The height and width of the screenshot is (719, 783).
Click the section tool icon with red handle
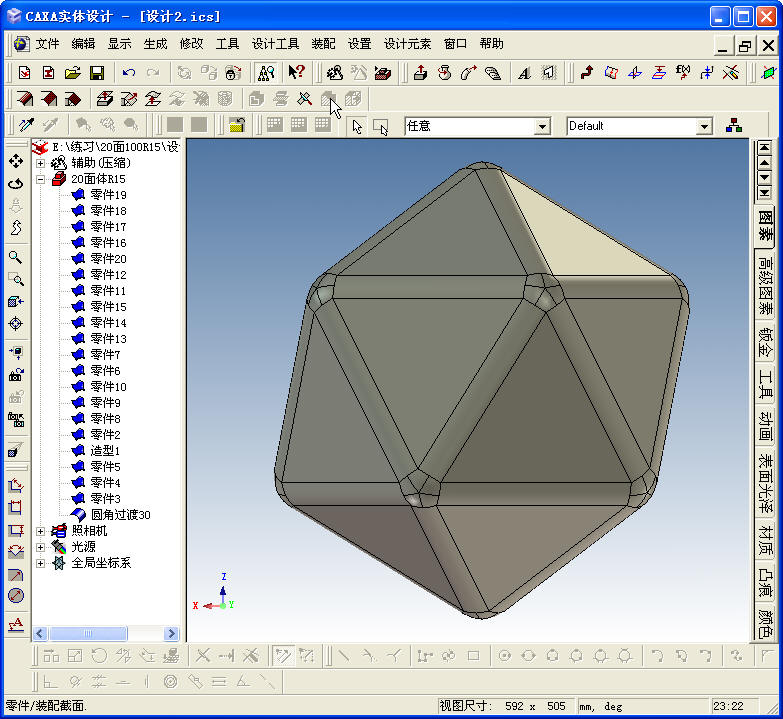pyautogui.click(x=304, y=99)
